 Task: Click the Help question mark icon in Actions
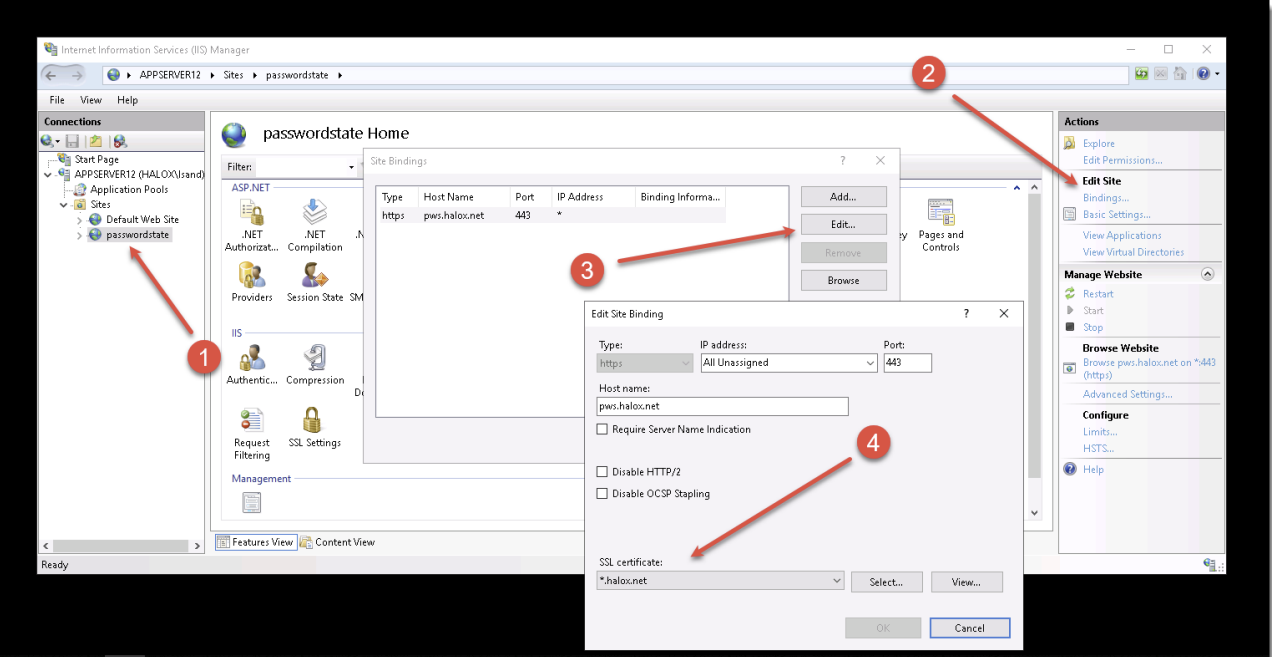pyautogui.click(x=1070, y=469)
